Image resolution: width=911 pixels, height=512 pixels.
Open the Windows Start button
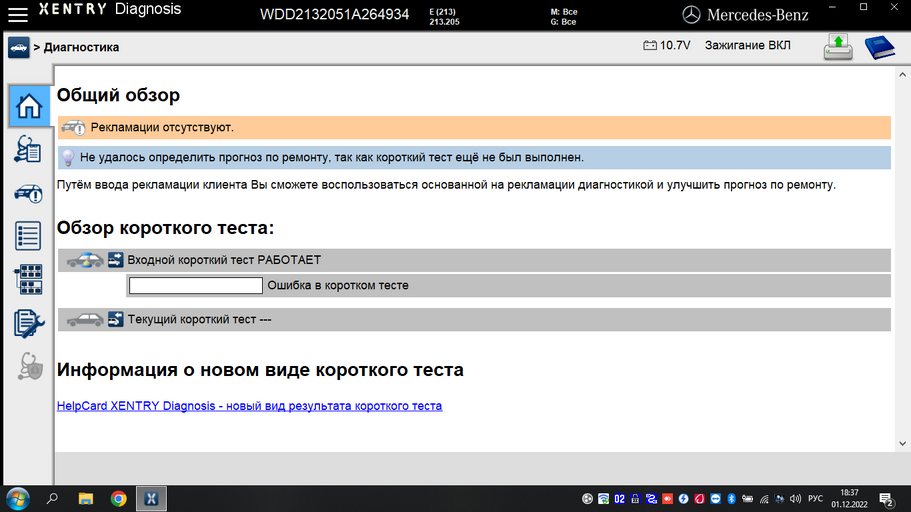tap(17, 499)
